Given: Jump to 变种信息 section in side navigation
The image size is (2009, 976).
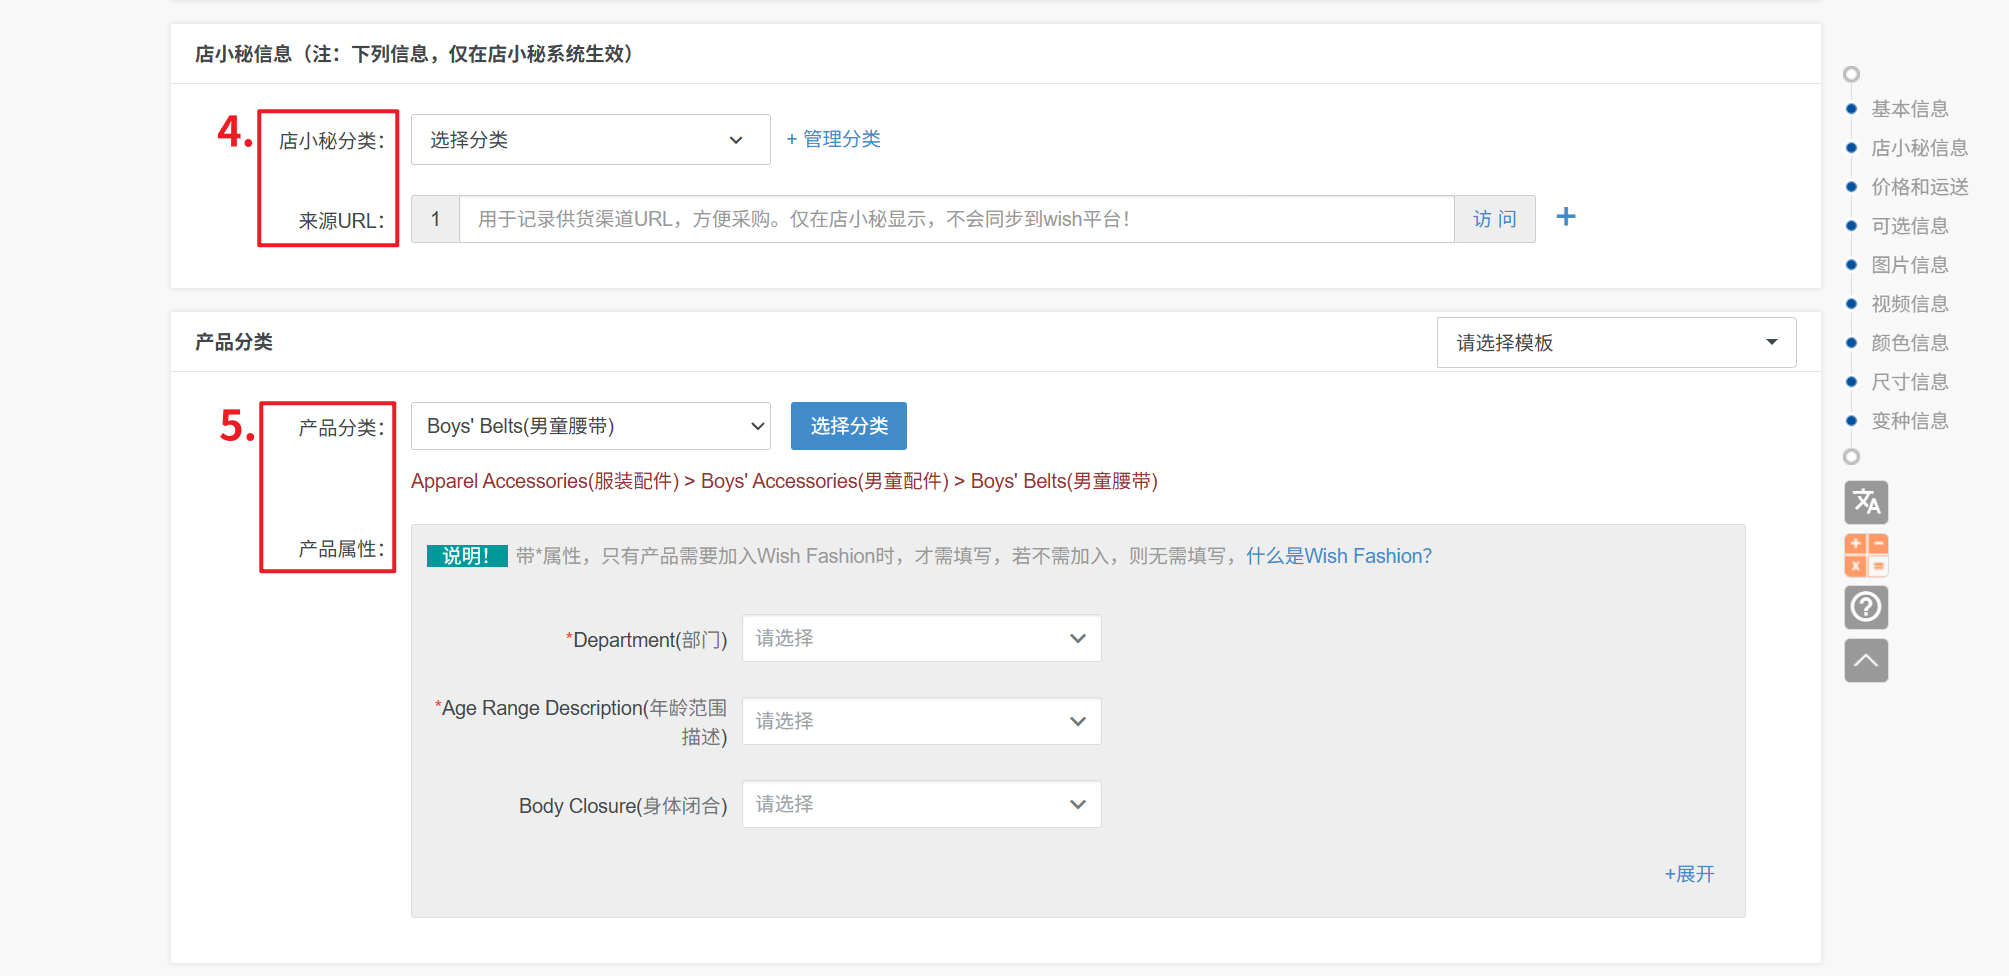Looking at the screenshot, I should (1909, 421).
